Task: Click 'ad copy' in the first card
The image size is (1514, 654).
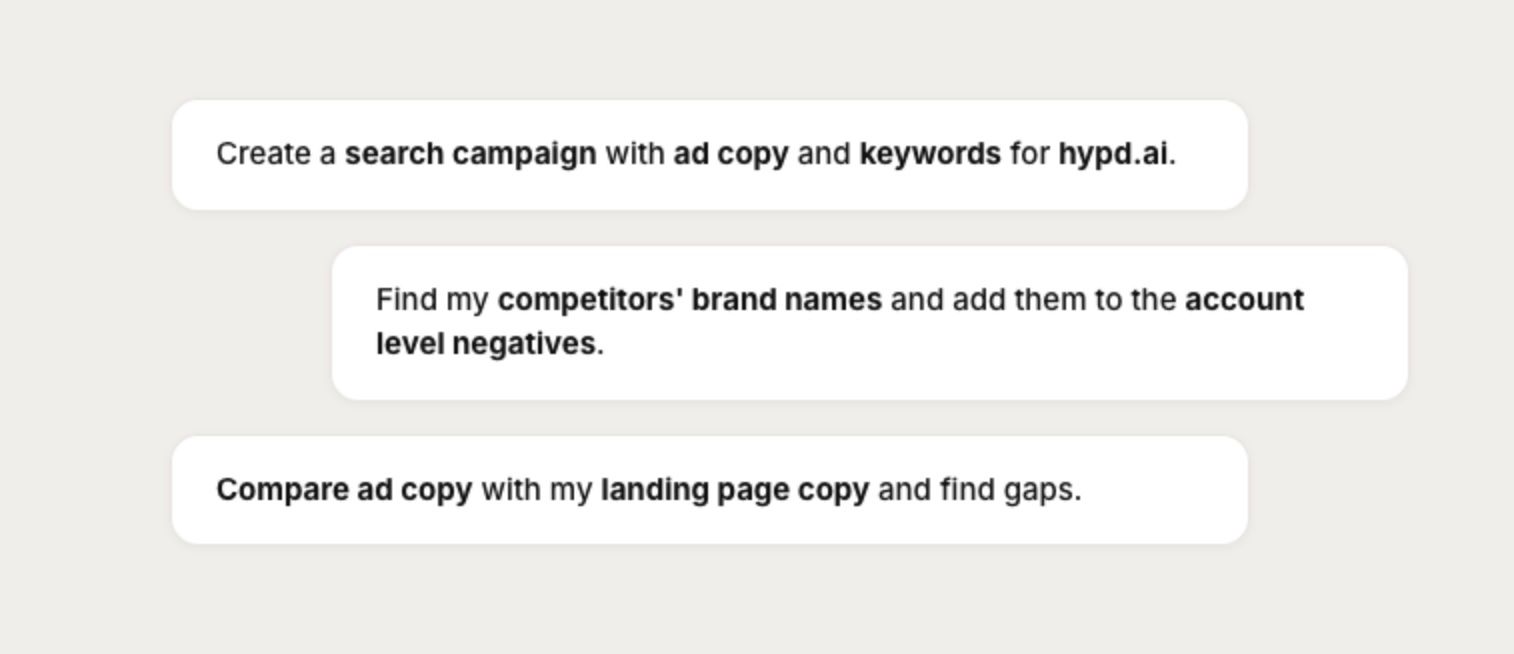Action: 731,154
